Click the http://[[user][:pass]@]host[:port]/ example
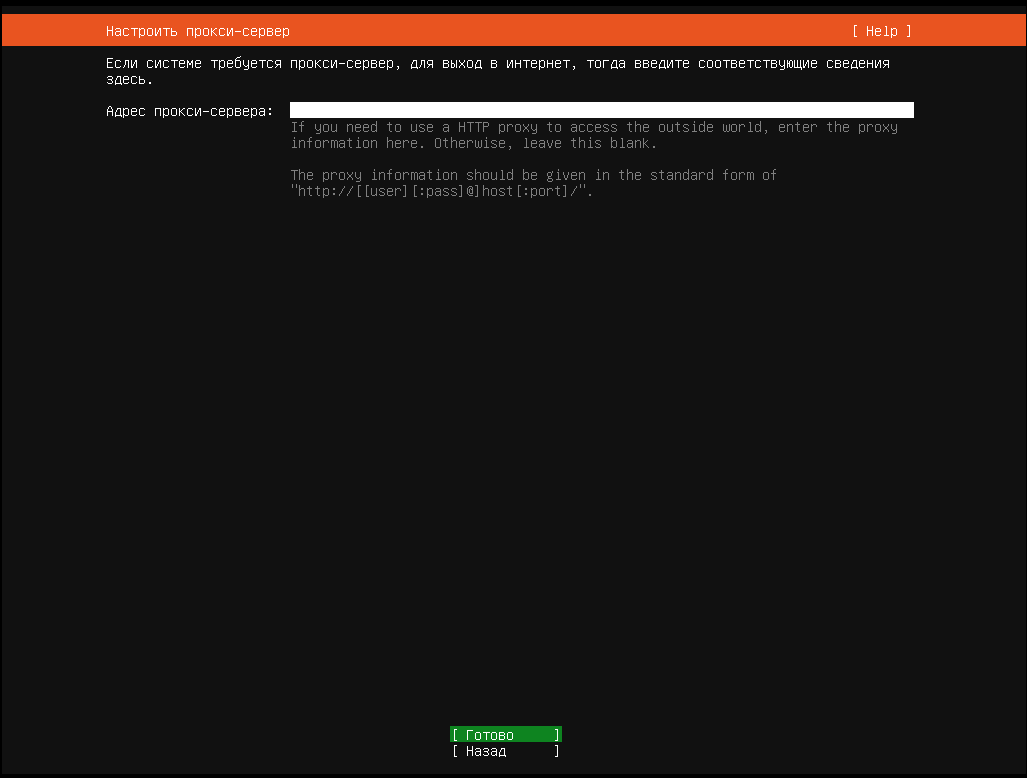Viewport: 1027px width, 778px height. [x=441, y=191]
